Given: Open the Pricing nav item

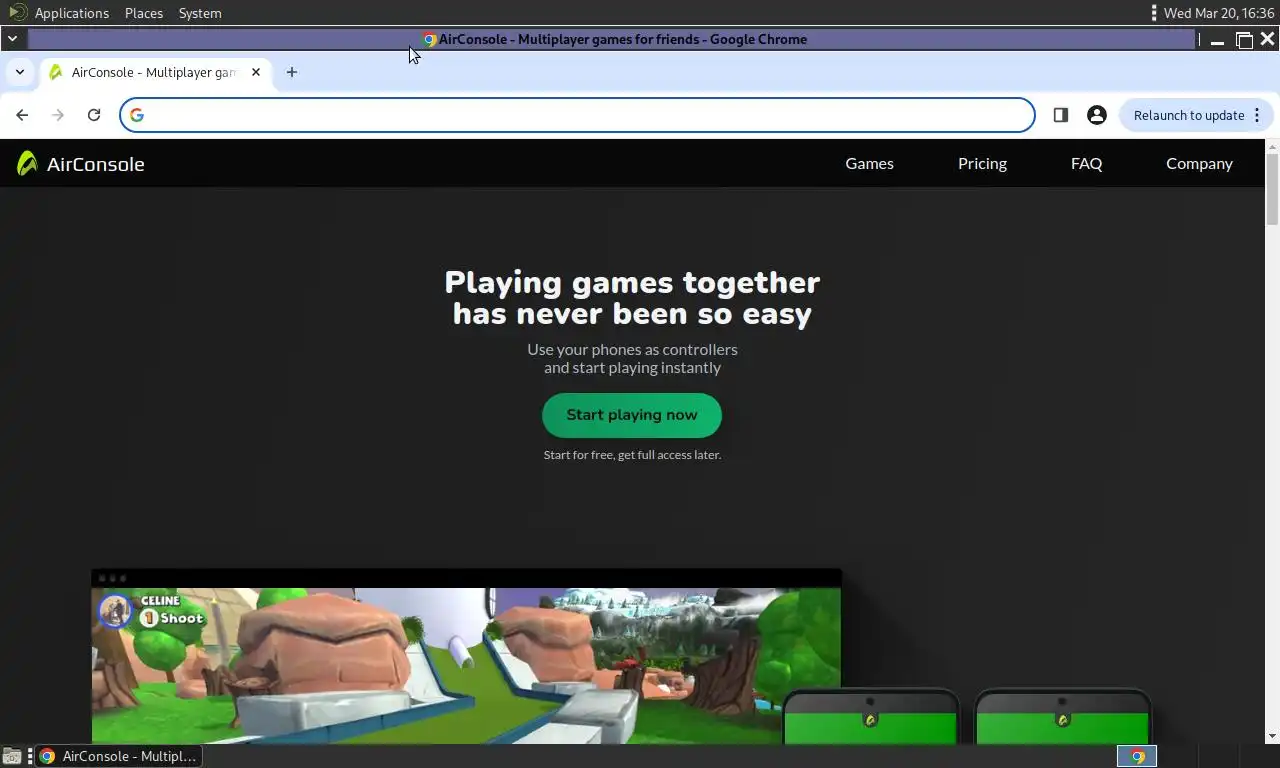Looking at the screenshot, I should tap(982, 163).
